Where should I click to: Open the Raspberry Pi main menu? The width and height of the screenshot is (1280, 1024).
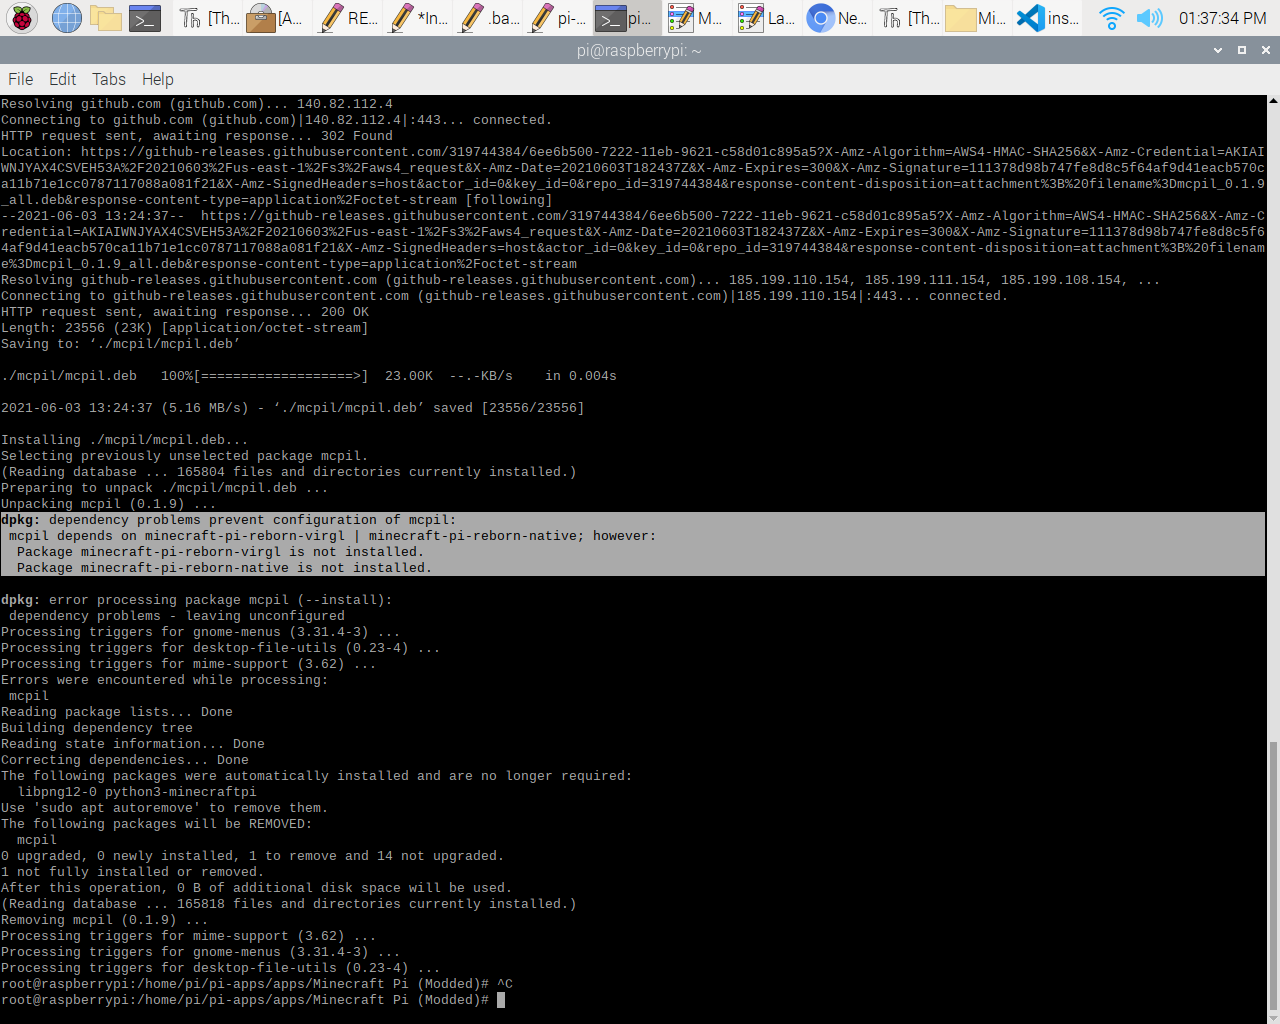pyautogui.click(x=22, y=18)
